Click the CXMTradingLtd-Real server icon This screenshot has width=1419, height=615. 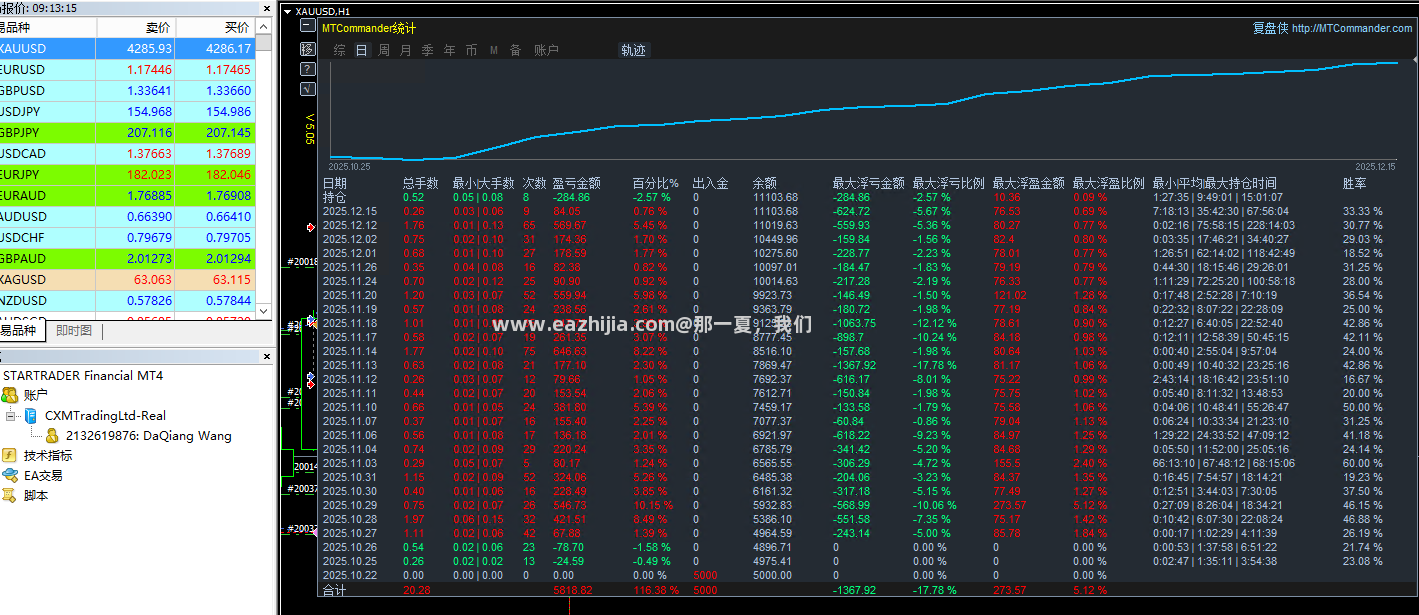(x=31, y=415)
